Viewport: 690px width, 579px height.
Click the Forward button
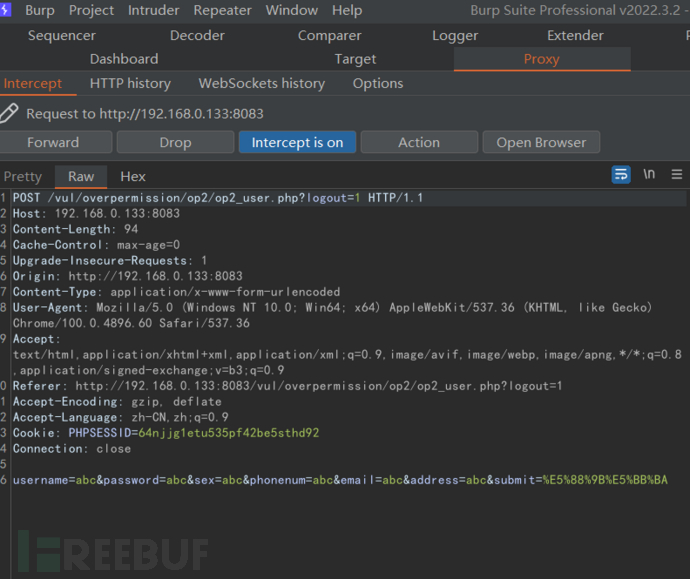click(x=55, y=142)
